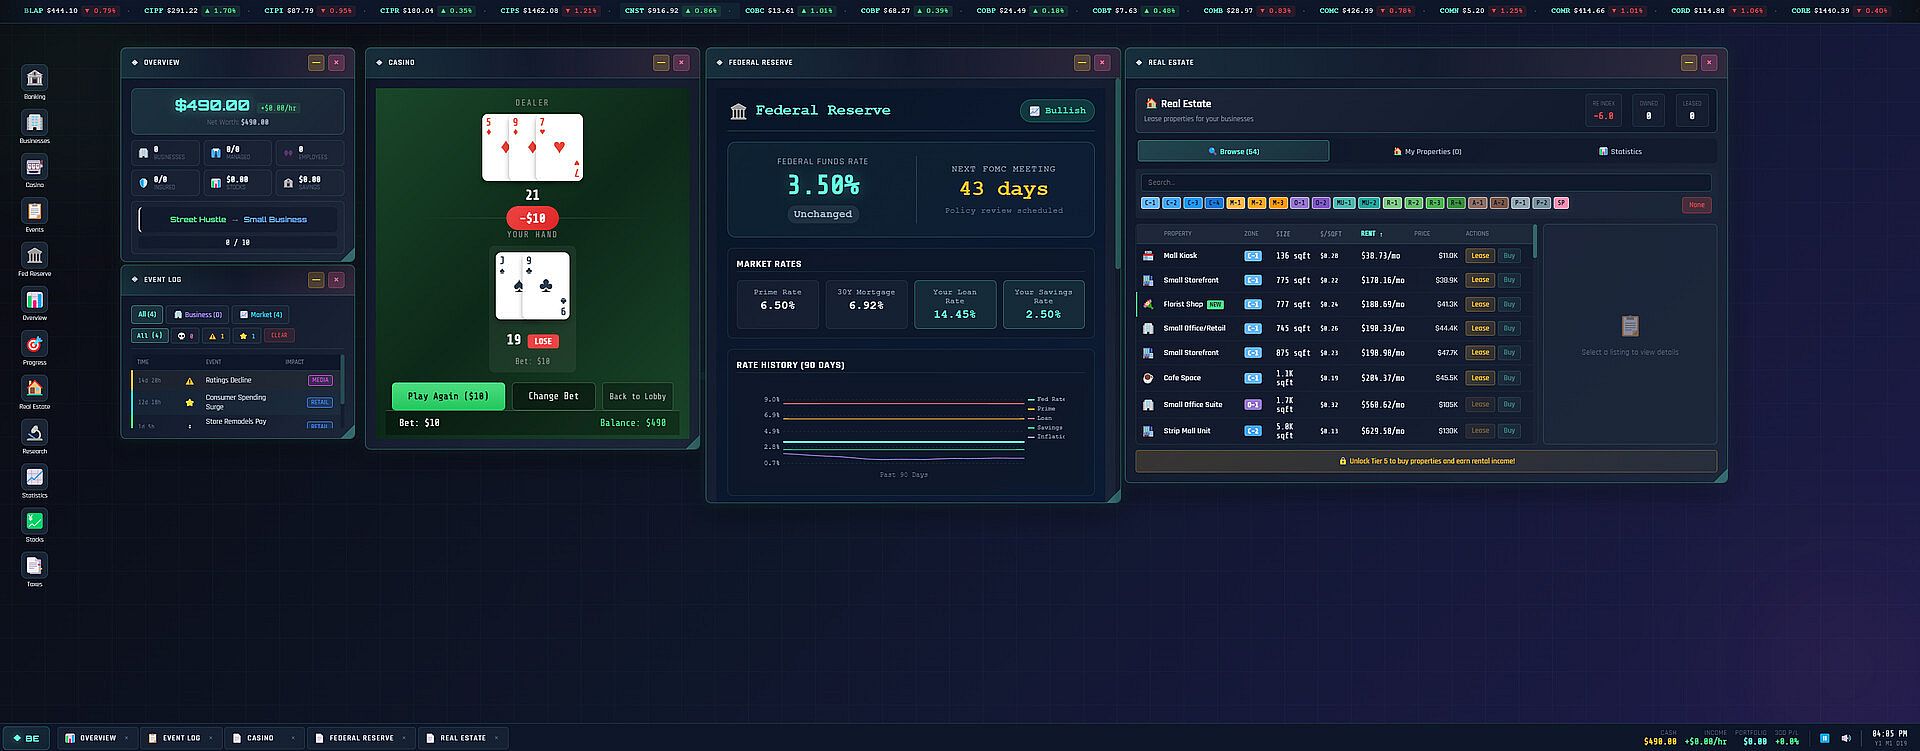The image size is (1920, 751).
Task: Lease the Florist Shop property
Action: tap(1480, 304)
